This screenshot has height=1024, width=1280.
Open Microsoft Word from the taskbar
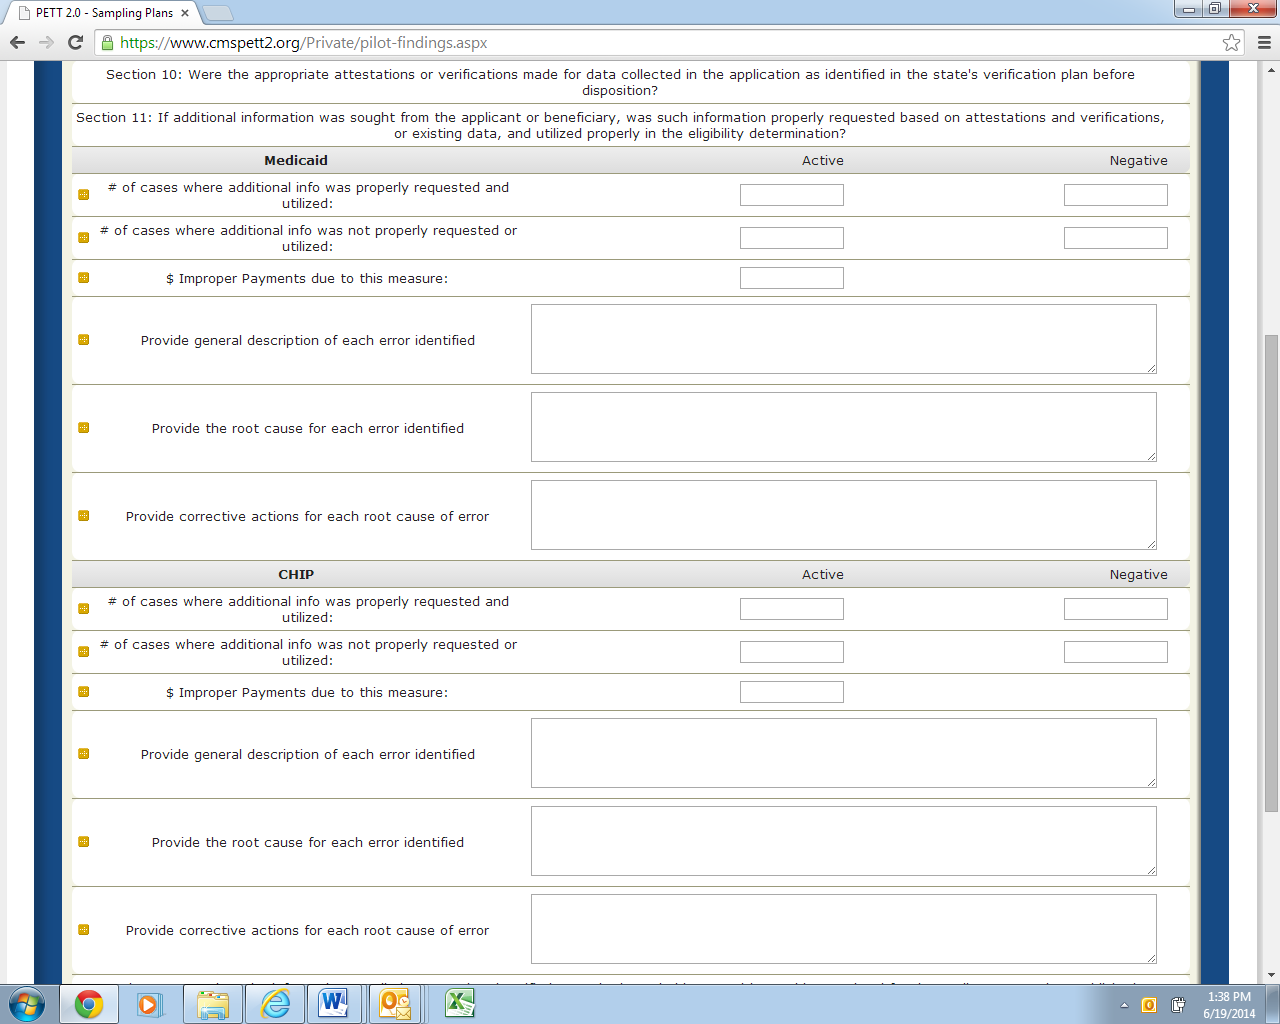[x=333, y=1003]
